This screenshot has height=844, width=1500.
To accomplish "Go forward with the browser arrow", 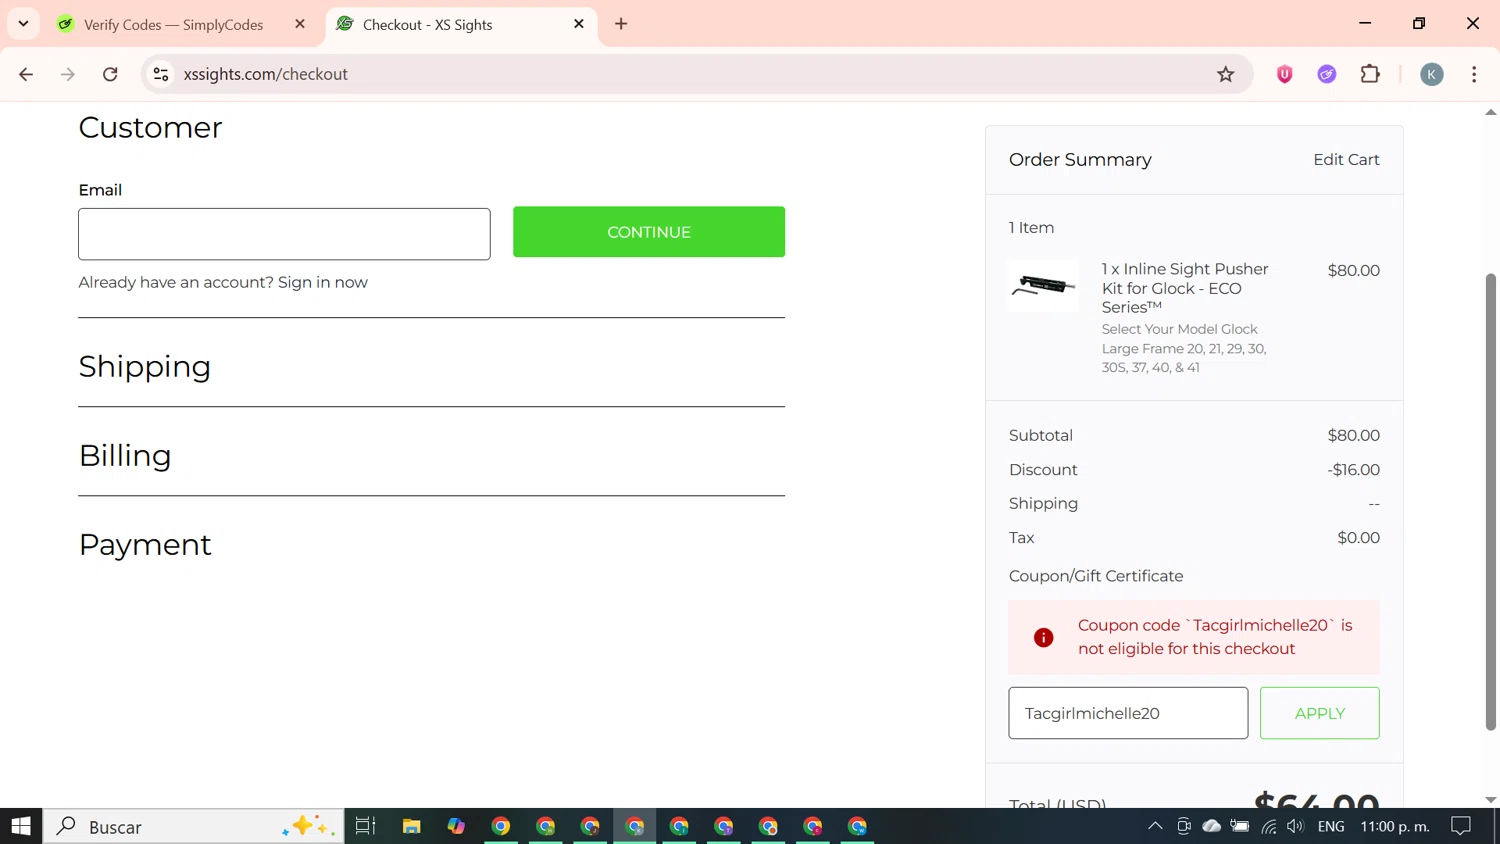I will 68,74.
